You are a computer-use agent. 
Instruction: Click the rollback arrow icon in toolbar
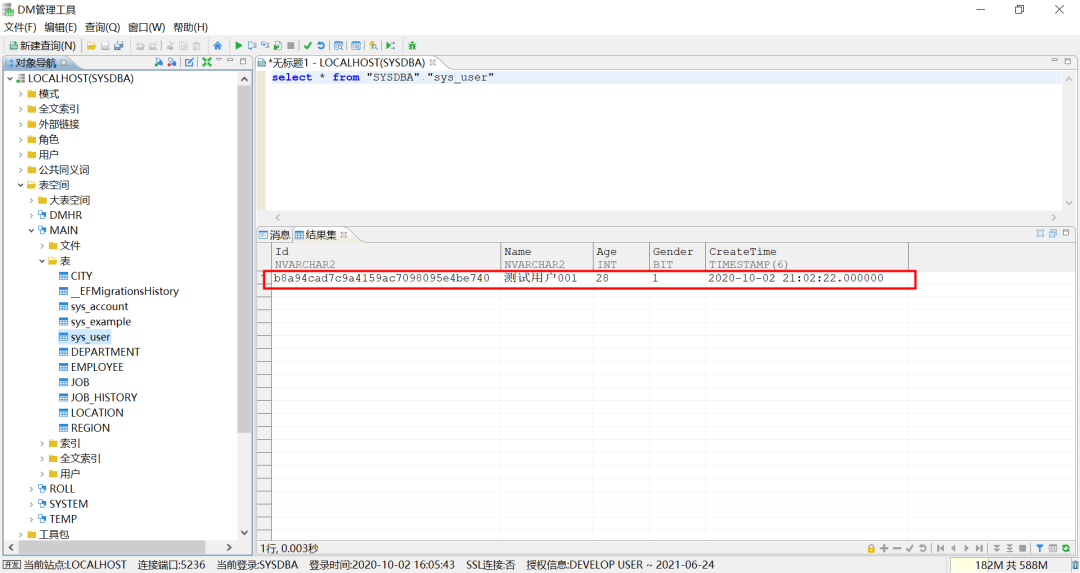tap(321, 45)
